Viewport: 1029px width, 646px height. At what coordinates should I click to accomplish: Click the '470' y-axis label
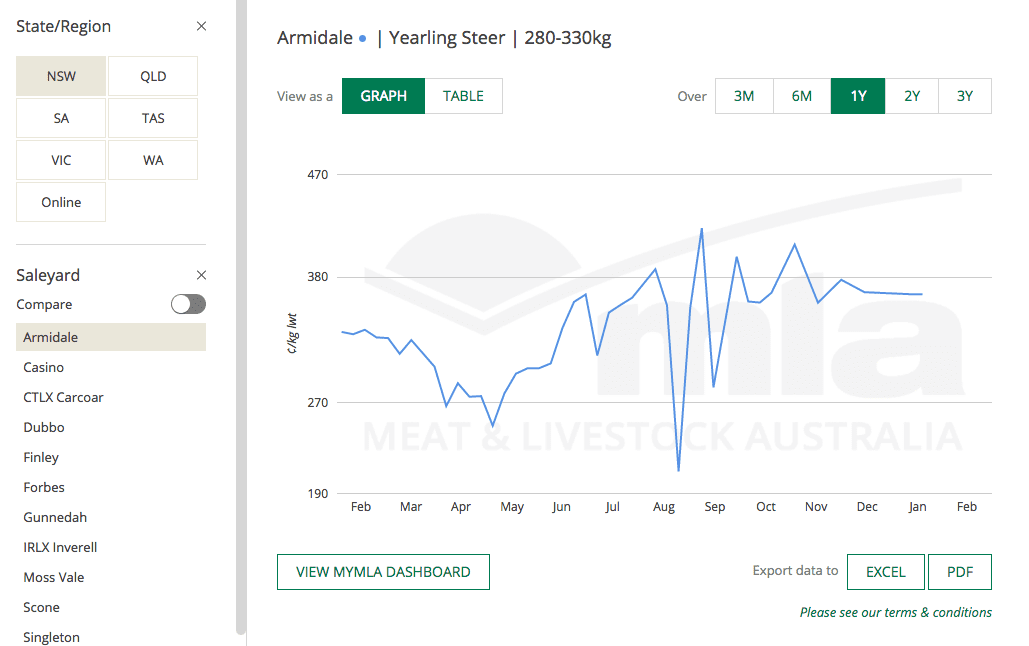tap(318, 175)
